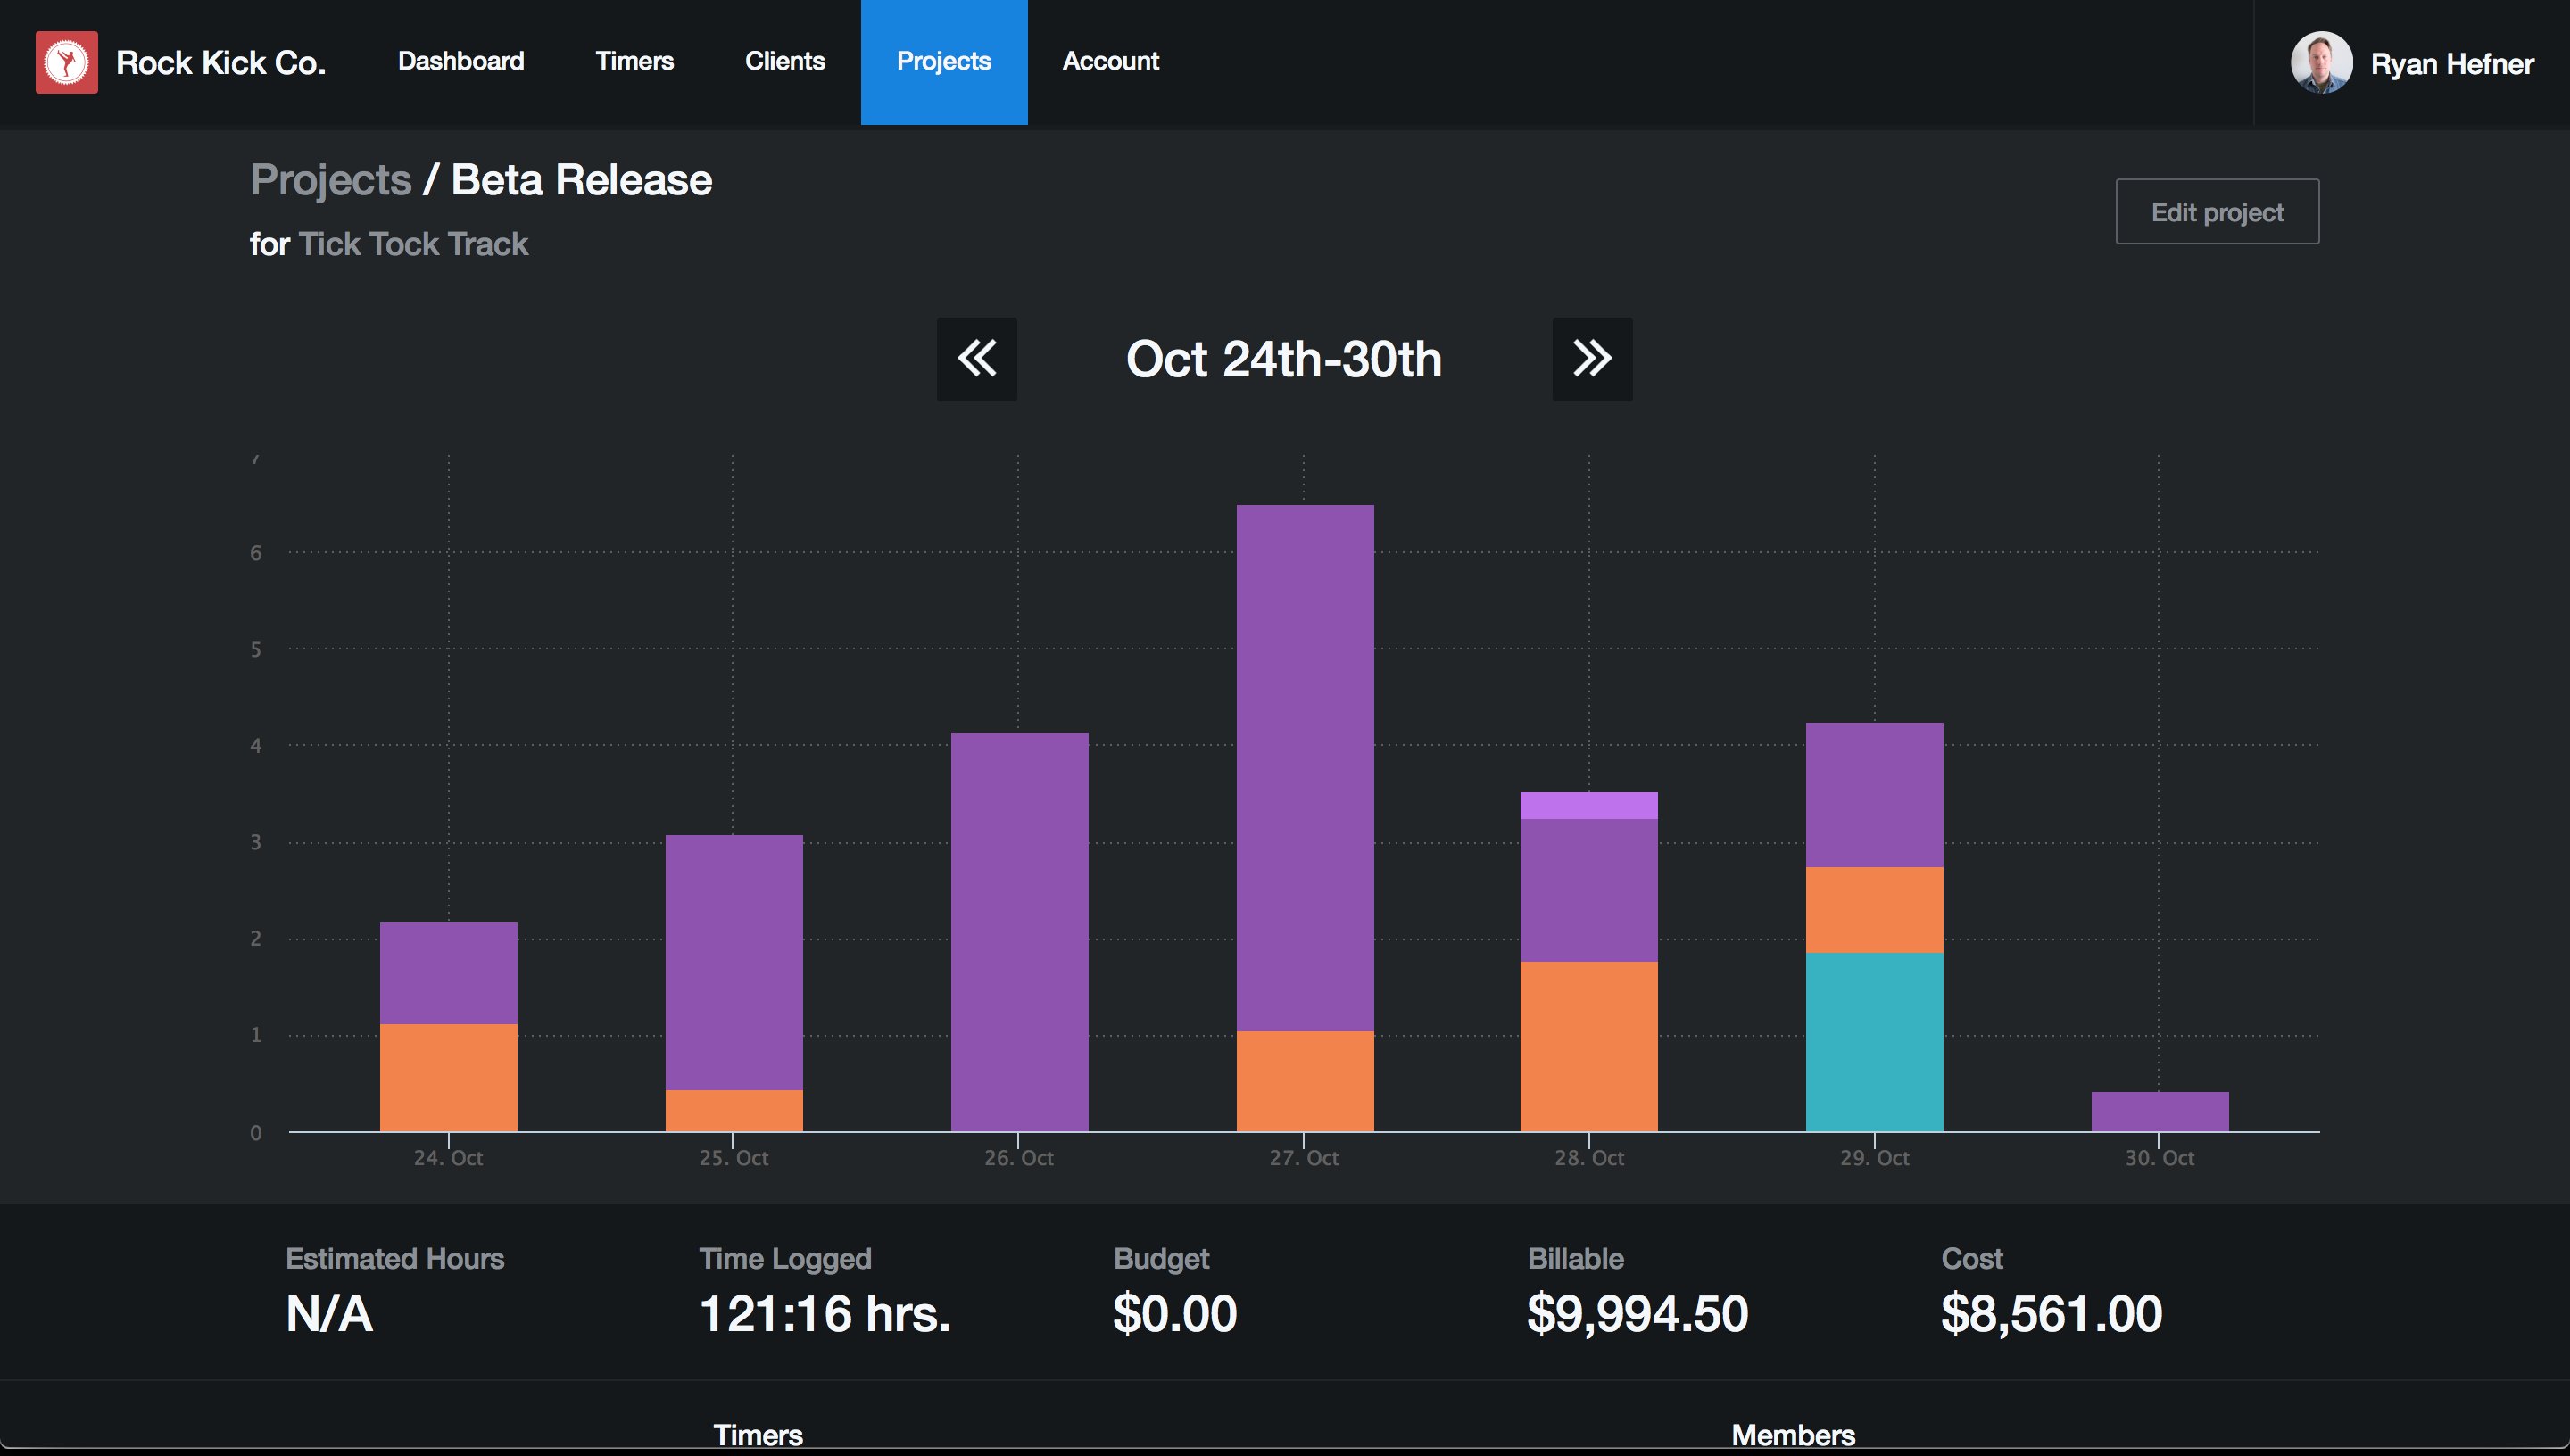Open the Tick Tock Track client link
The width and height of the screenshot is (2570, 1456).
pyautogui.click(x=413, y=244)
